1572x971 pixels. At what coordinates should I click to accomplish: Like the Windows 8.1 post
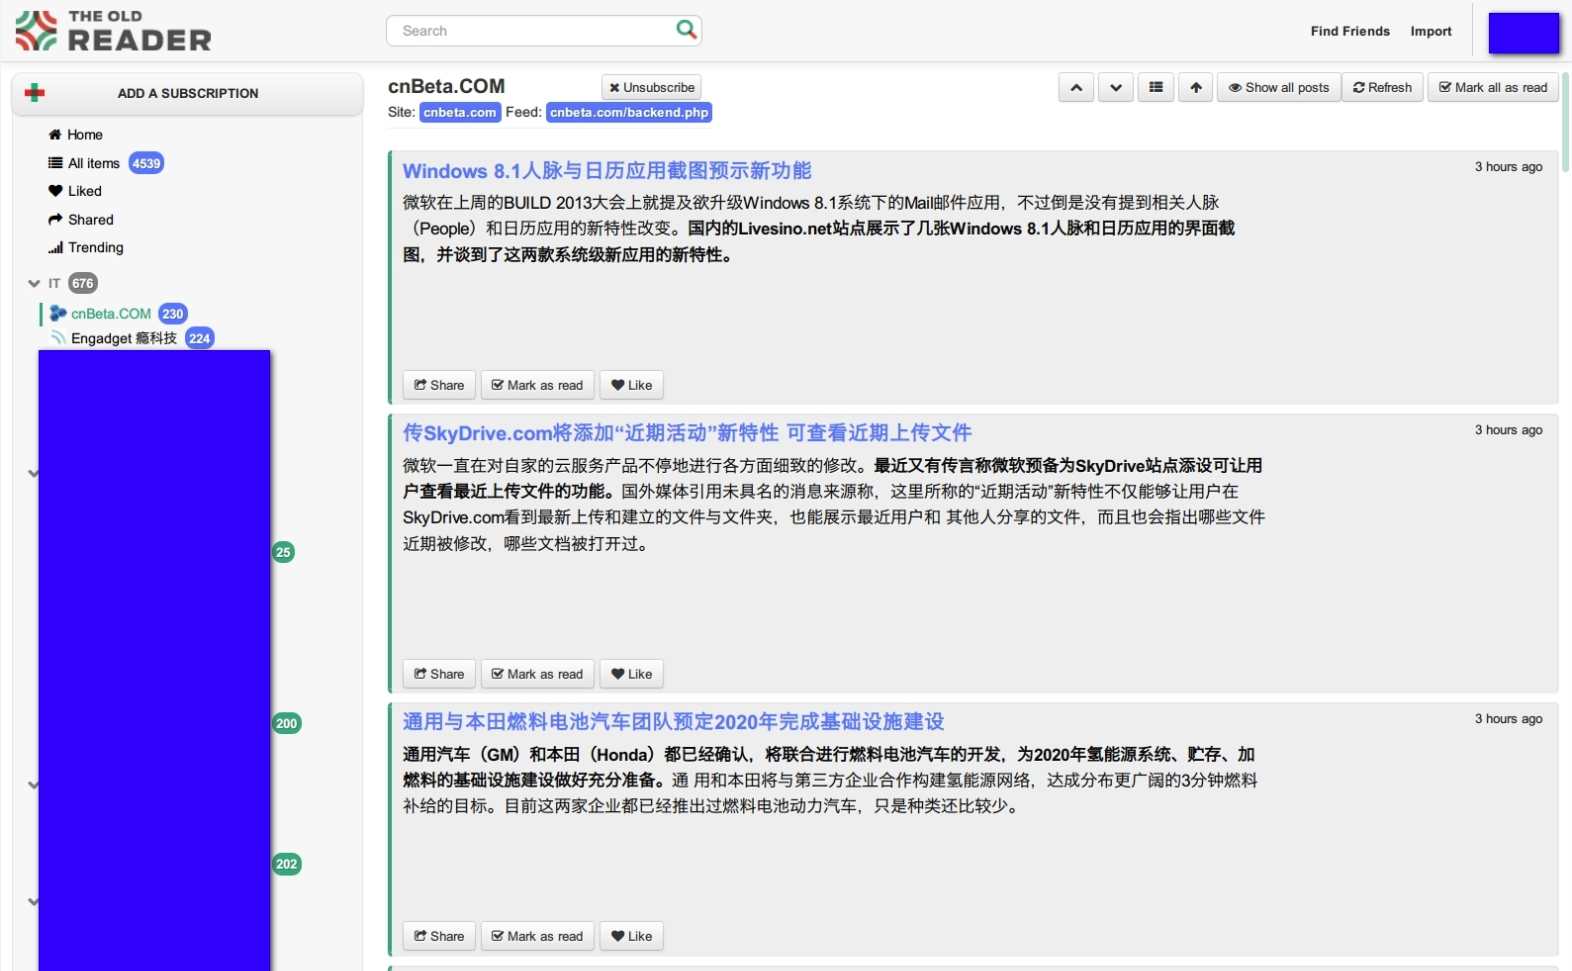(632, 385)
